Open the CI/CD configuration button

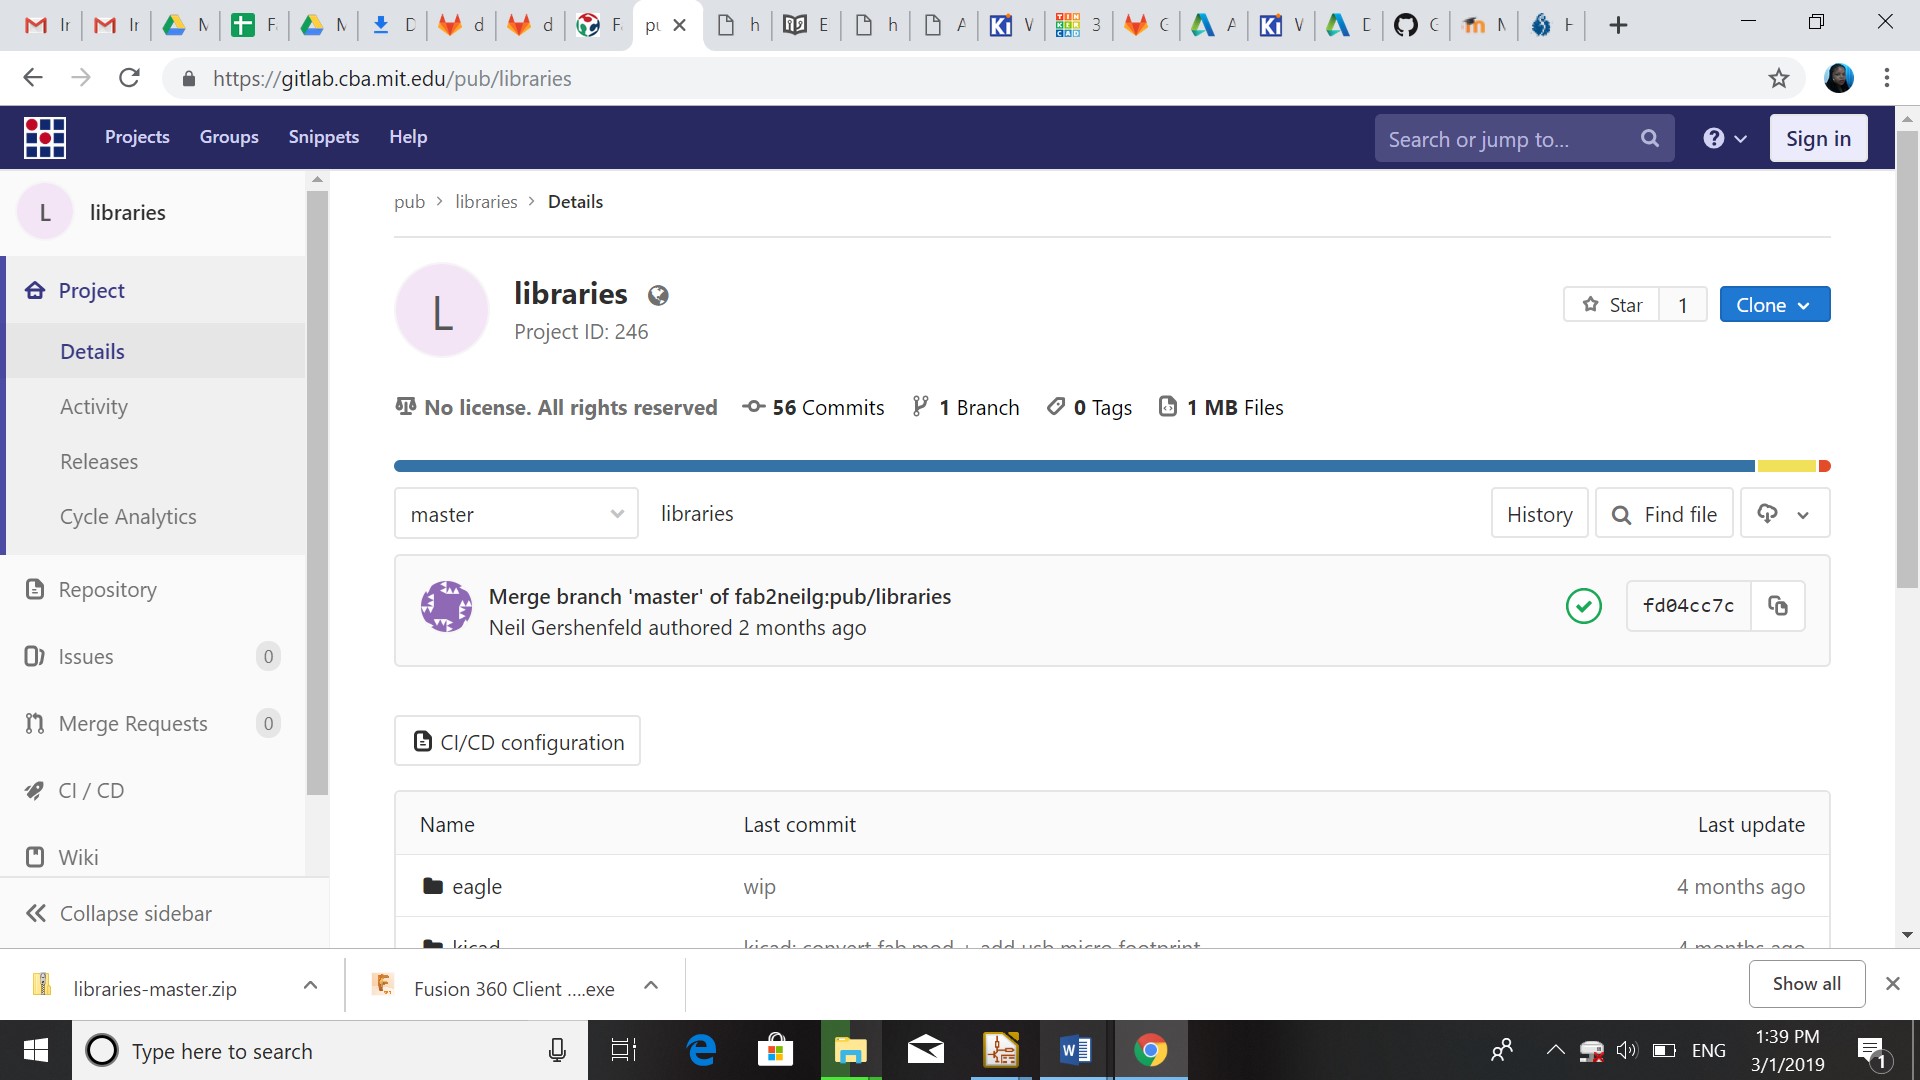coord(517,742)
